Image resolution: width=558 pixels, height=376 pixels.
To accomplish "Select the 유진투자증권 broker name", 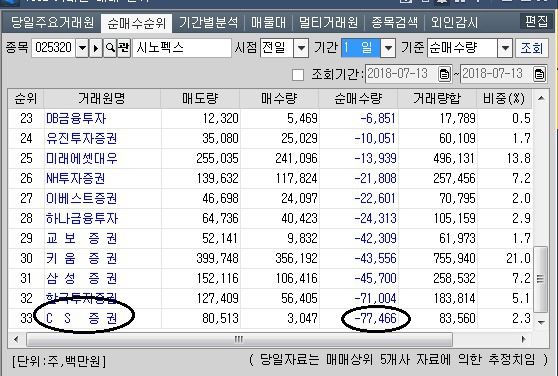I will click(x=81, y=138).
